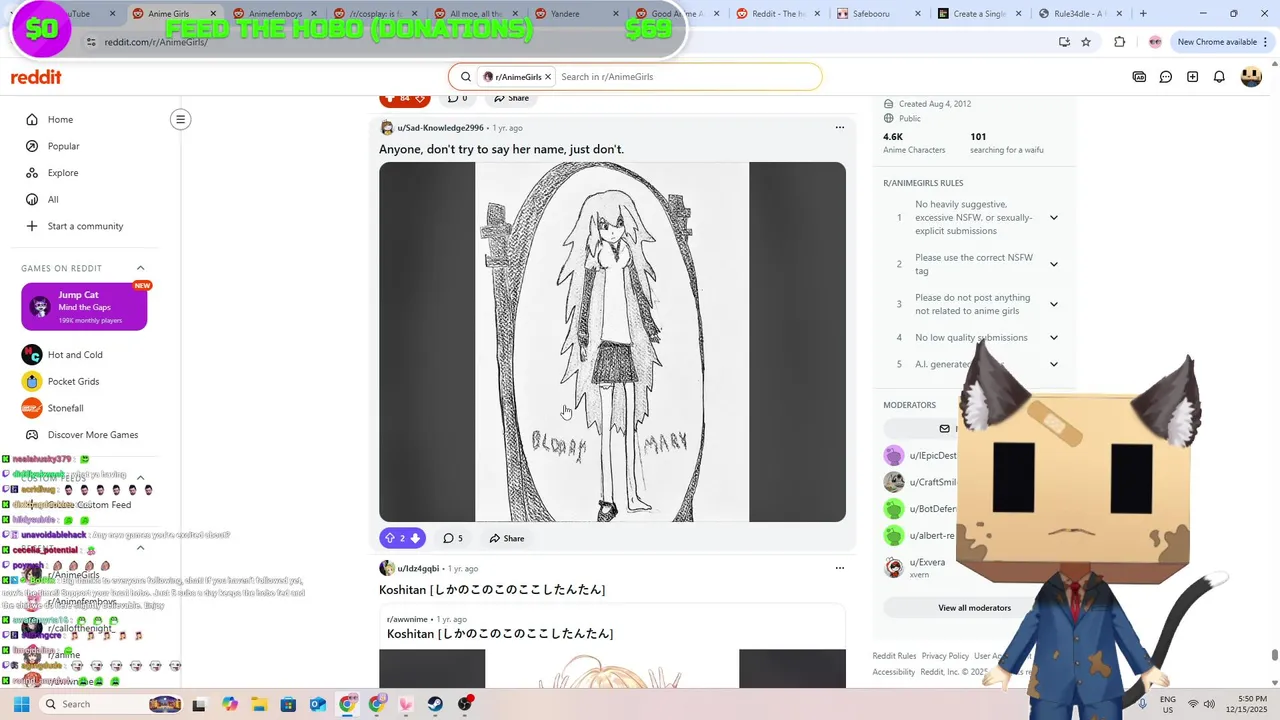Open the advertise icon in header
The width and height of the screenshot is (1280, 720).
(1139, 77)
